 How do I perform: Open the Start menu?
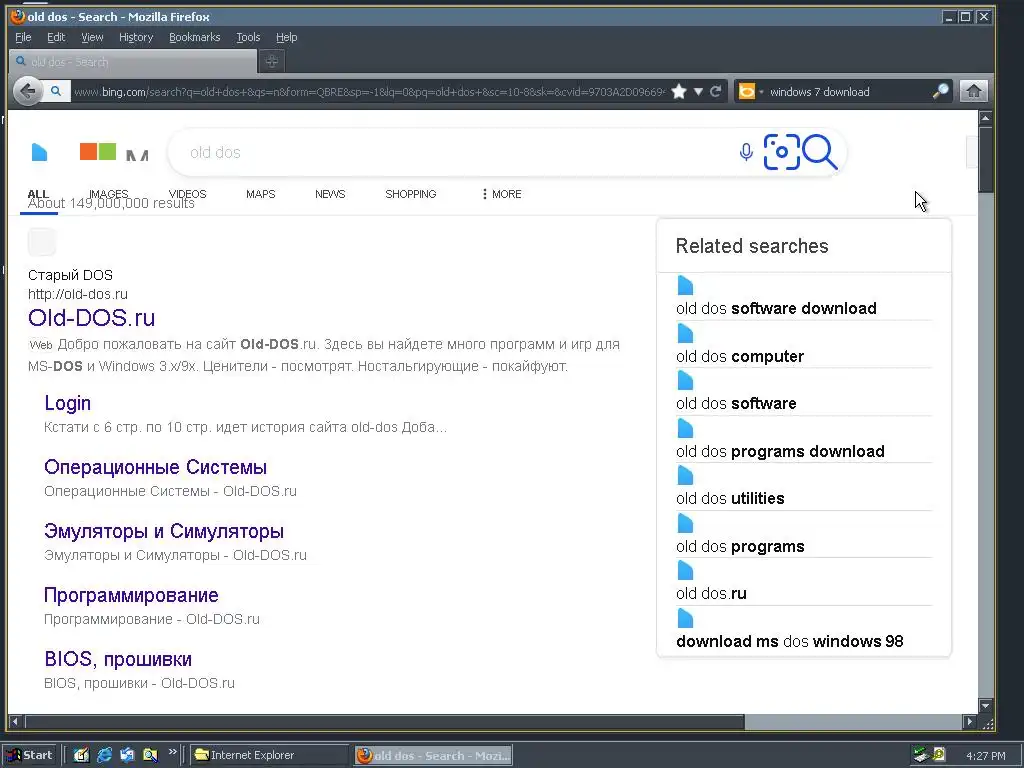tap(30, 755)
